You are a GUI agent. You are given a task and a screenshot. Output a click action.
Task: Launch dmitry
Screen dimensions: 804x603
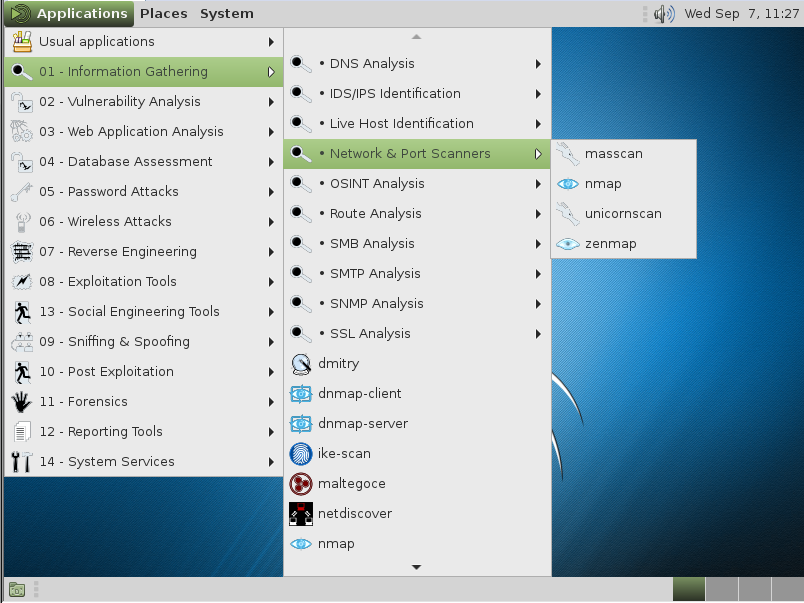[x=417, y=364]
